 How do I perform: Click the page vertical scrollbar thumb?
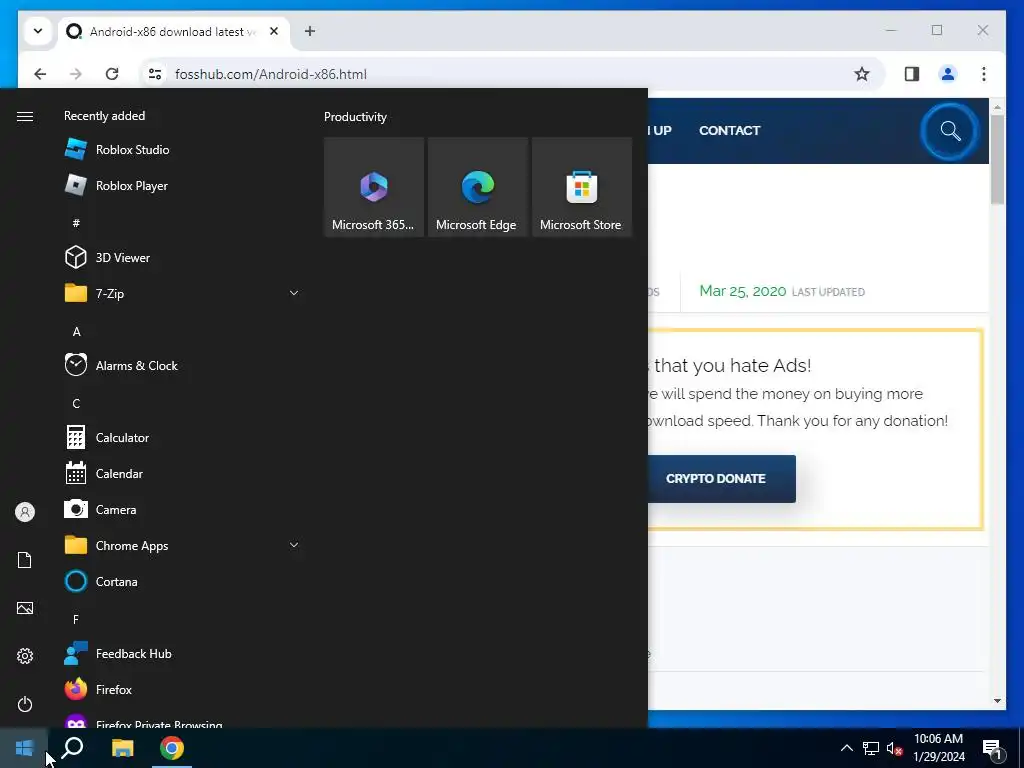coord(997,159)
